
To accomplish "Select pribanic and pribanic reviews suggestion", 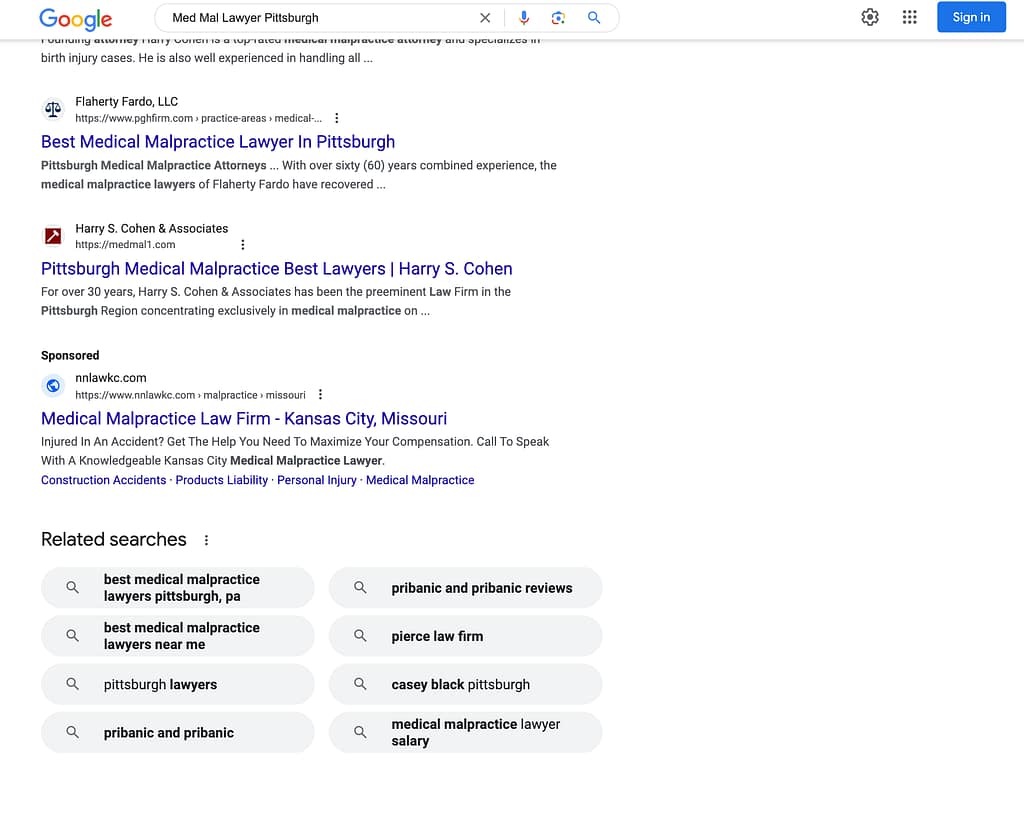I will tap(465, 588).
